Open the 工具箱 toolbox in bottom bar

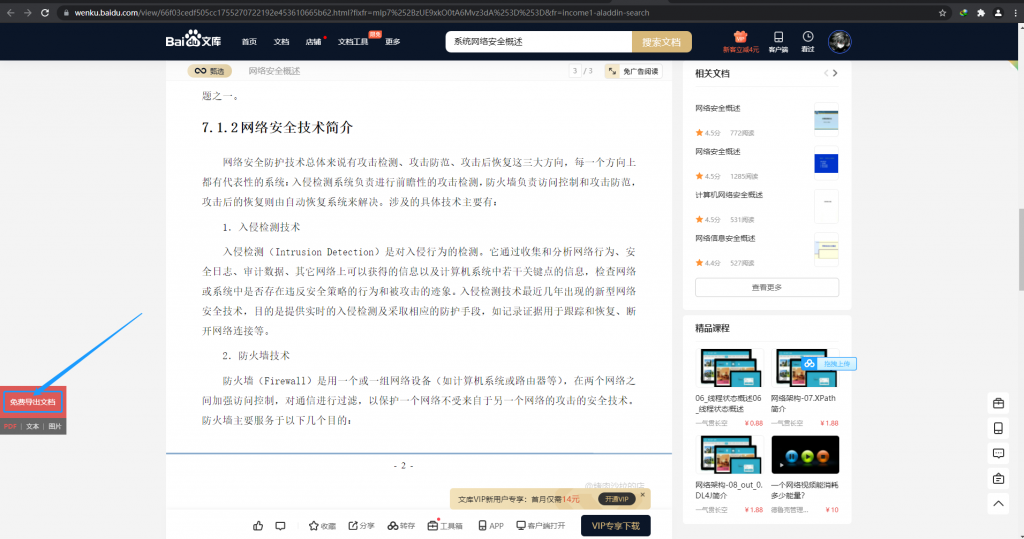445,526
